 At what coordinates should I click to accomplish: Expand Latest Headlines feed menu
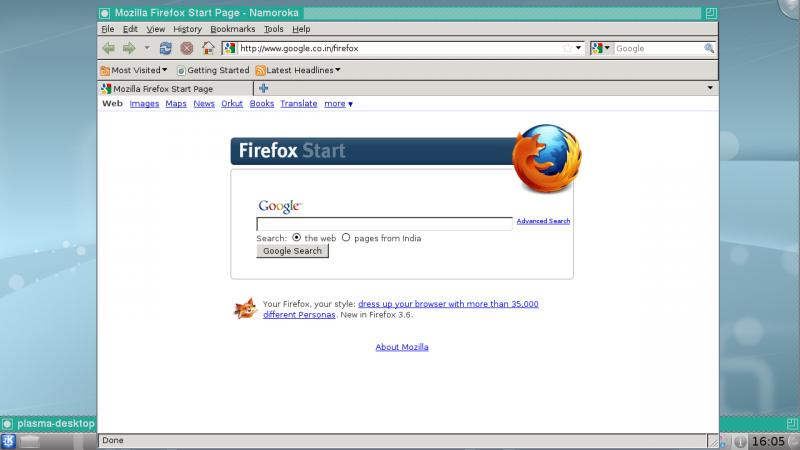(298, 70)
